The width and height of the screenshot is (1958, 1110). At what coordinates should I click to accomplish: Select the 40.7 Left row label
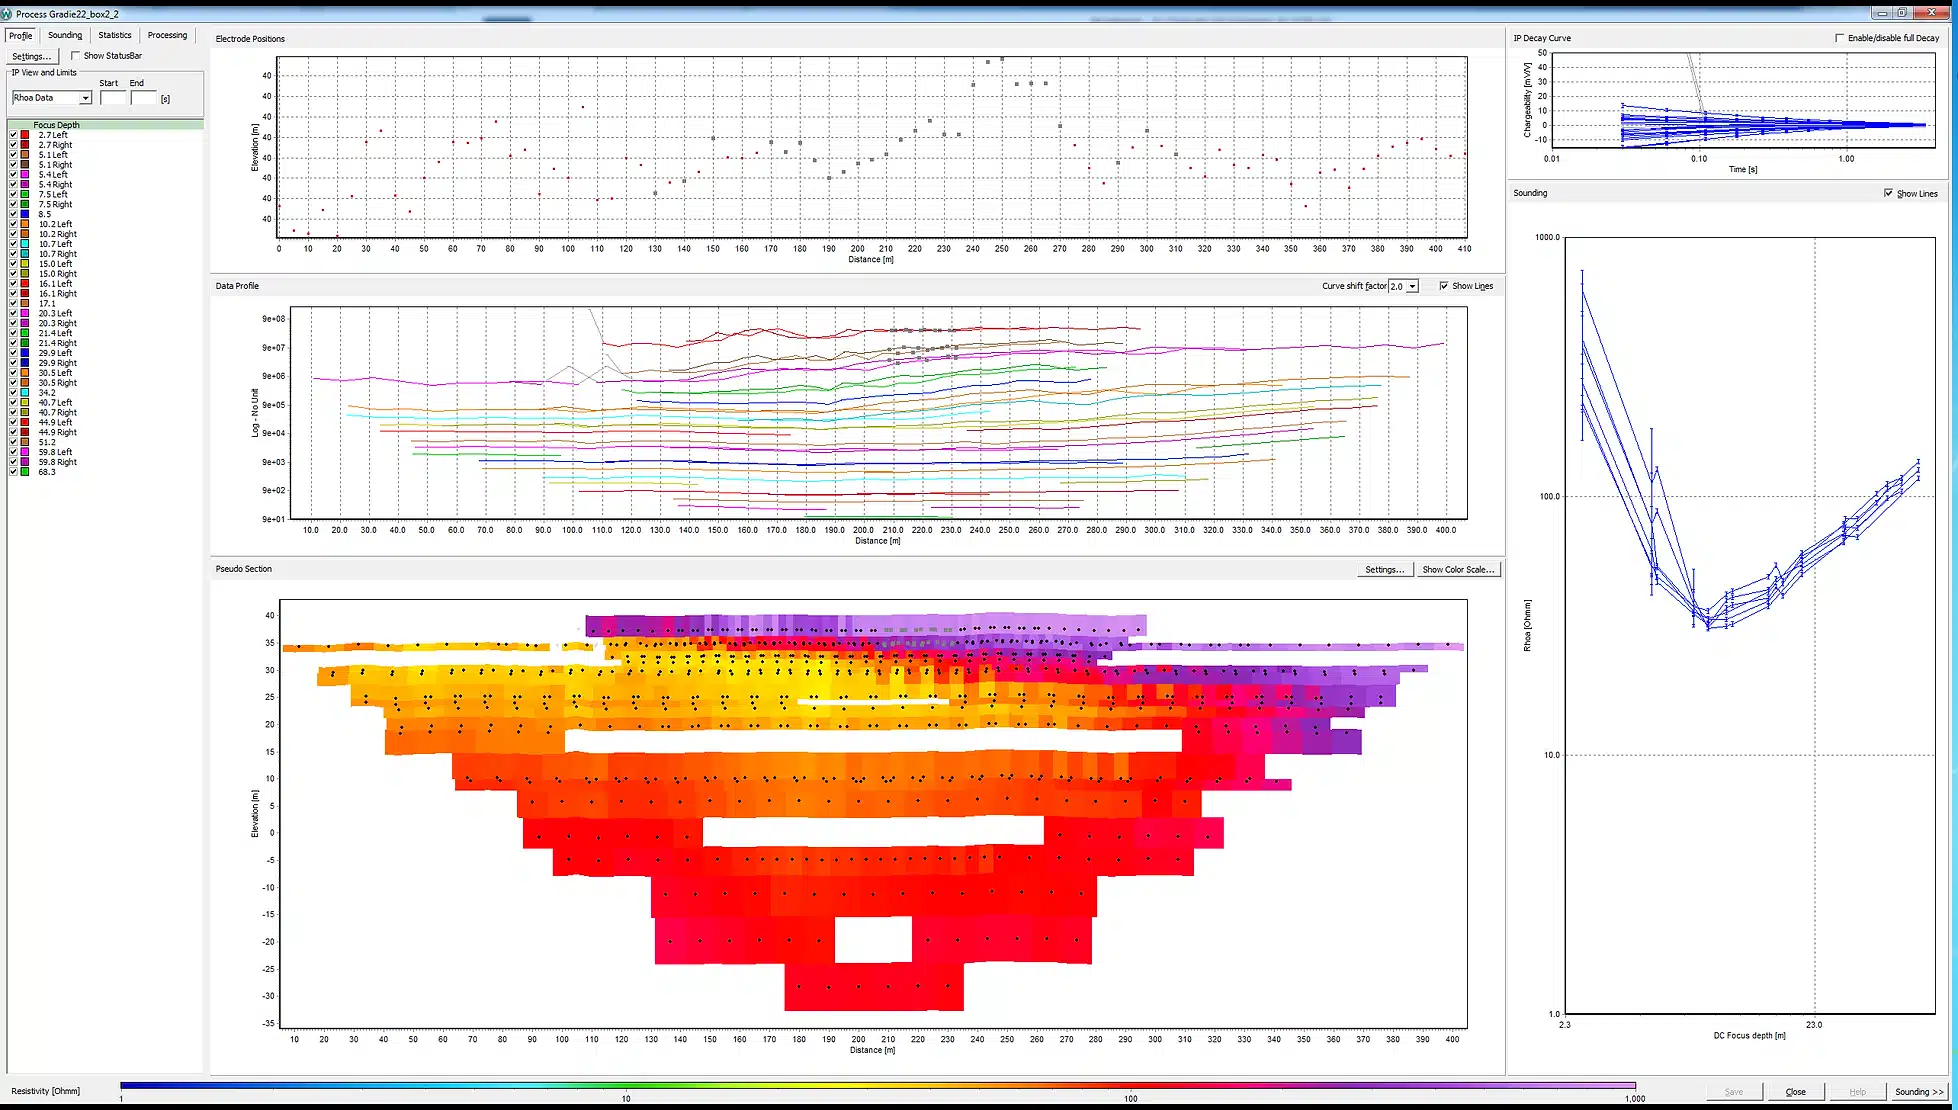(x=55, y=403)
